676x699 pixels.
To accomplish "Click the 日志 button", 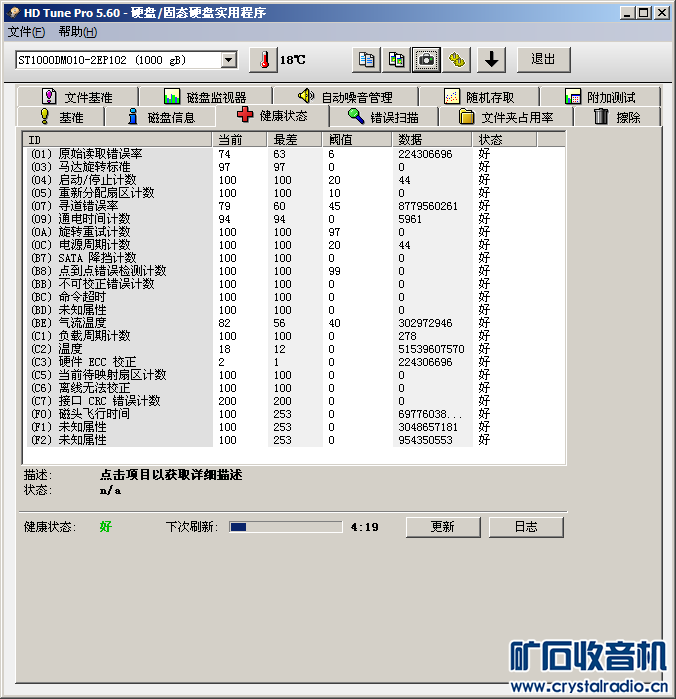I will pos(526,527).
